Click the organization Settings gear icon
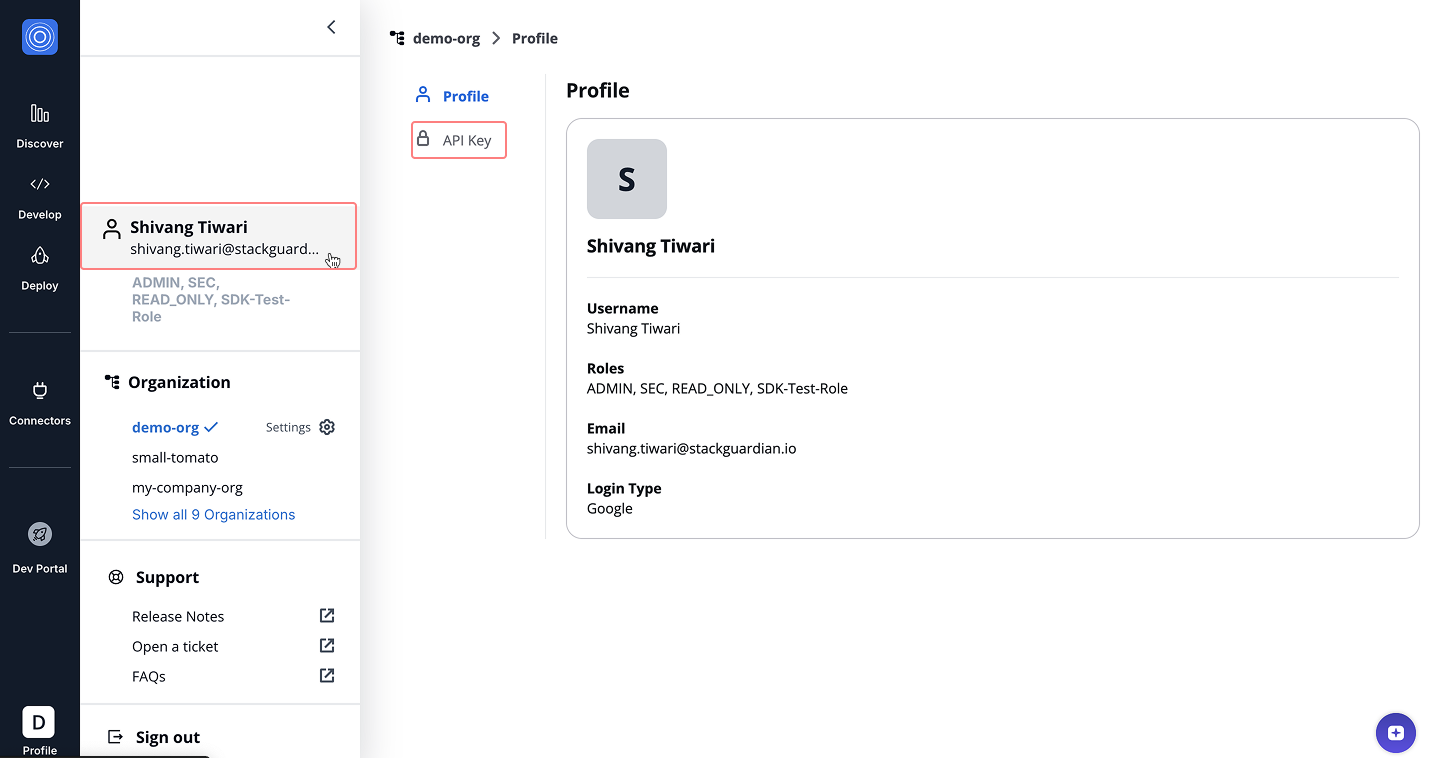 click(x=327, y=427)
